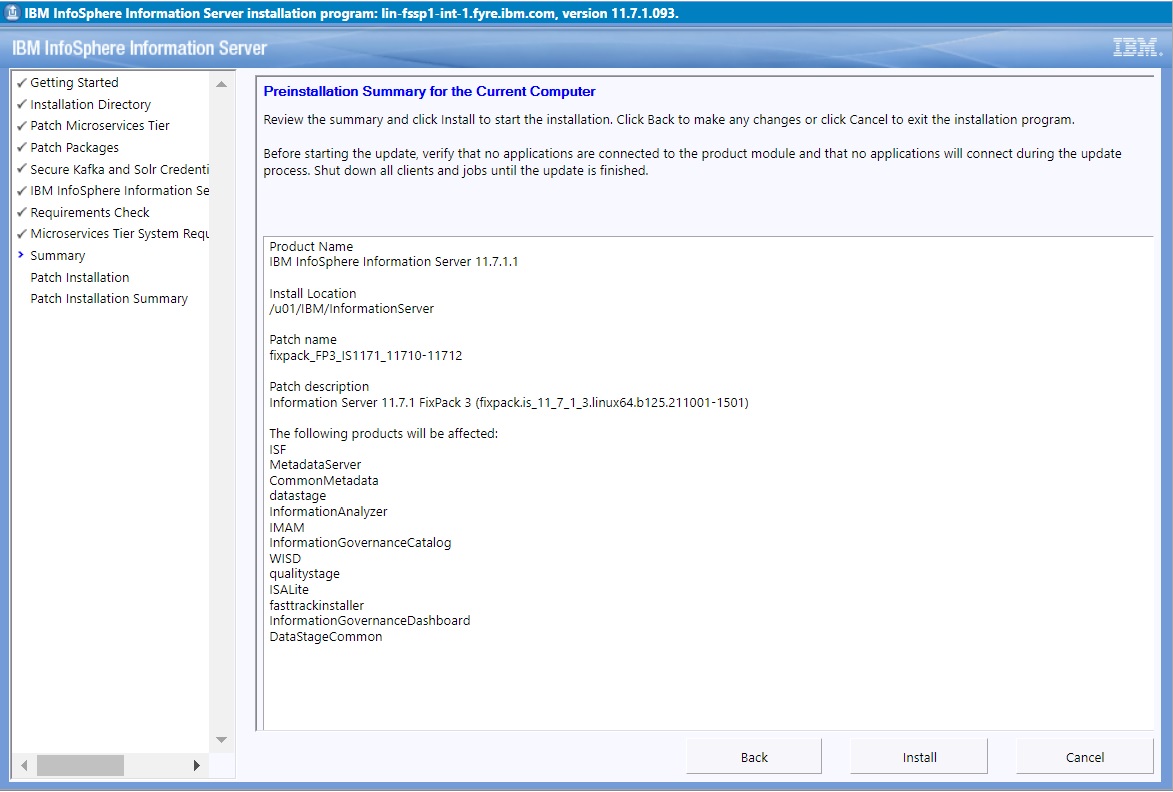Click the sidebar horizontal scrollbar thumb
Viewport: 1173px width, 792px height.
(x=80, y=765)
